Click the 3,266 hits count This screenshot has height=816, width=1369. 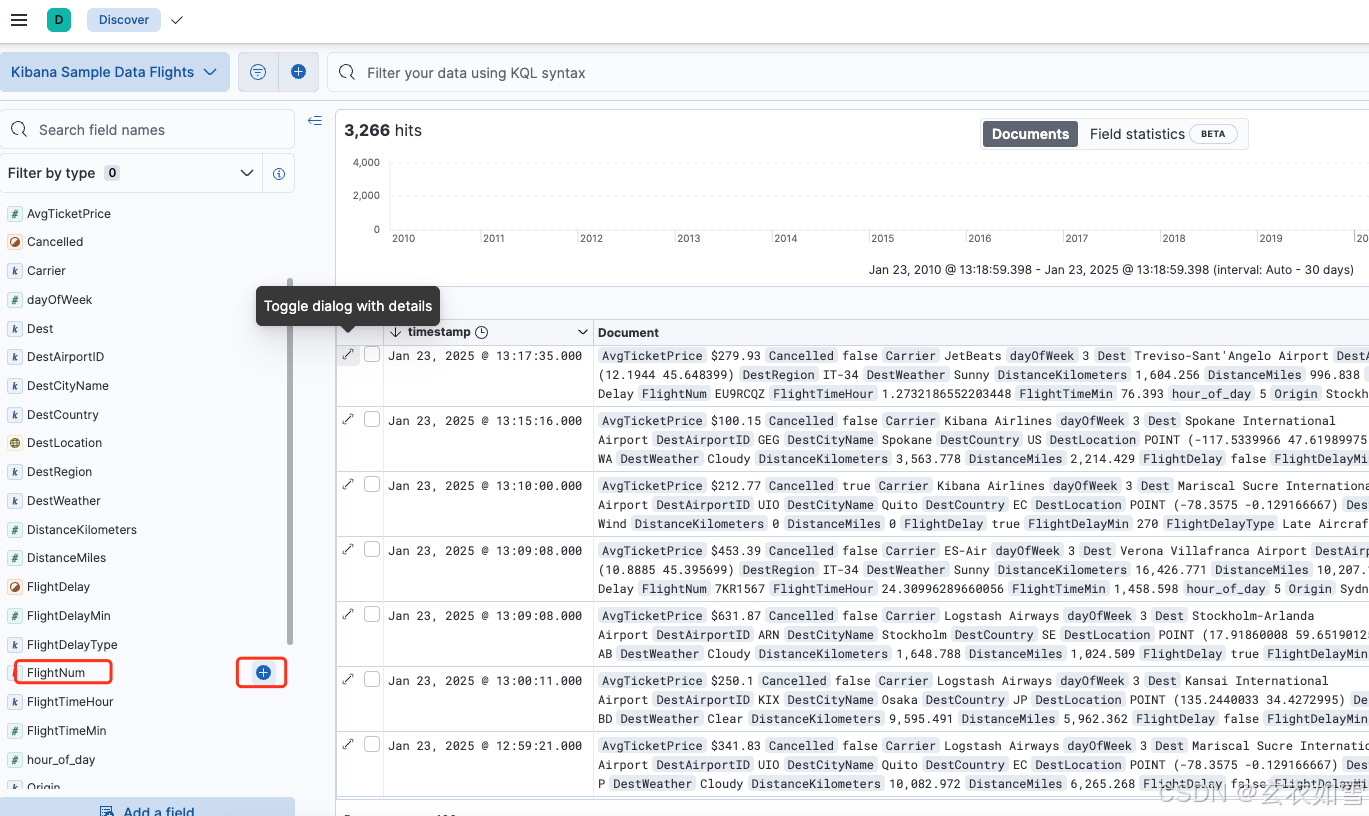pyautogui.click(x=383, y=130)
